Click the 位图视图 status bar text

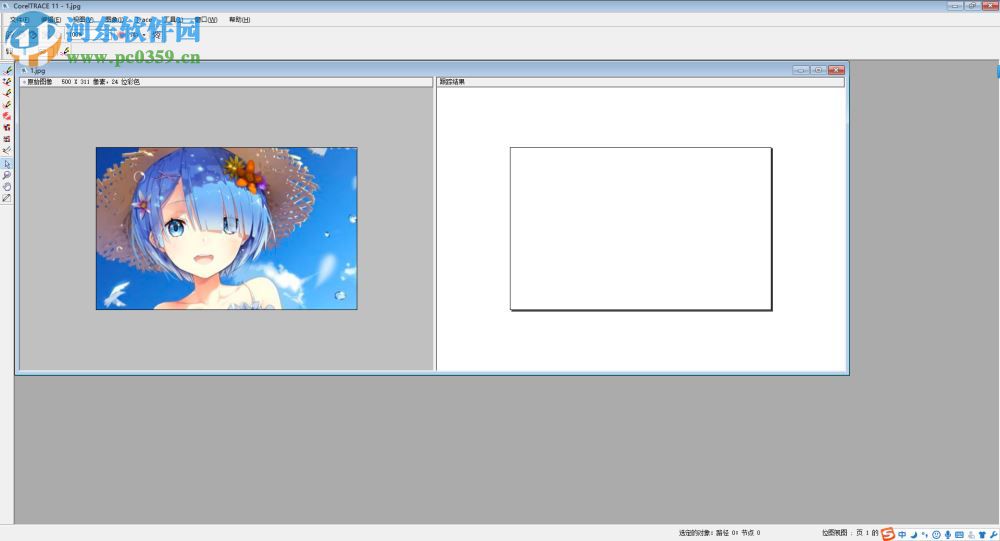point(849,533)
